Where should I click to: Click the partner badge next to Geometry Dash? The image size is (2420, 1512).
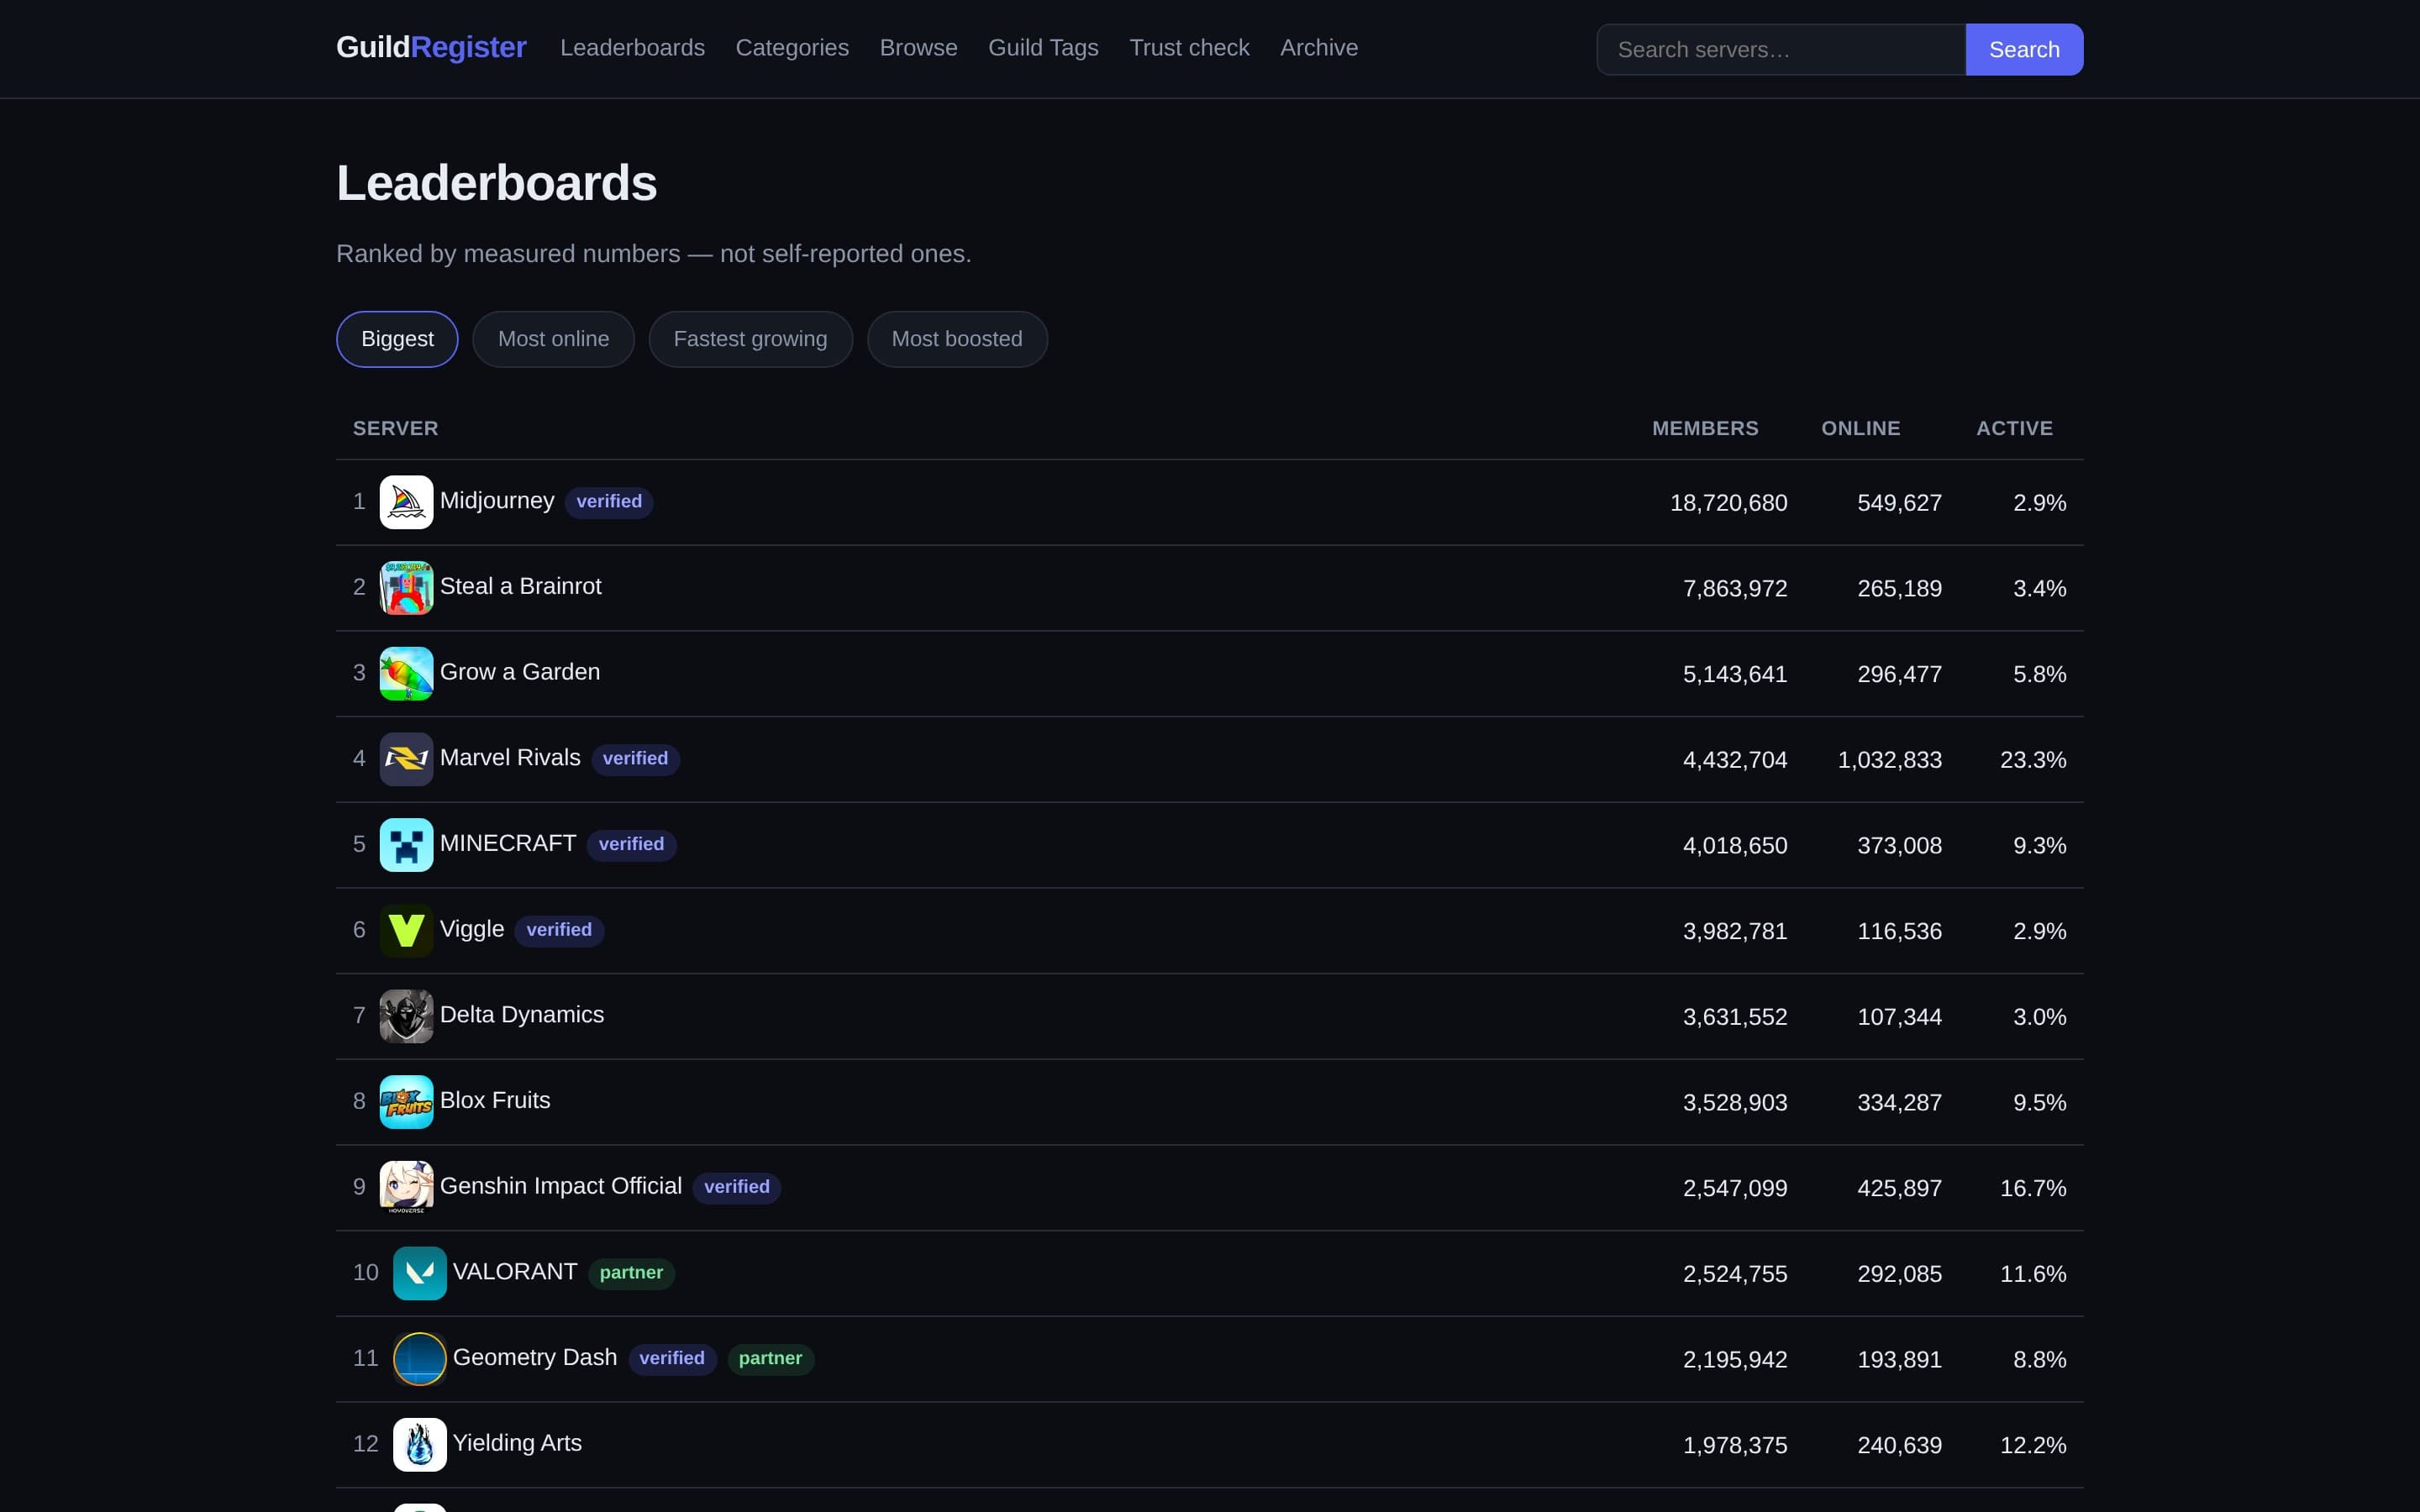click(770, 1359)
